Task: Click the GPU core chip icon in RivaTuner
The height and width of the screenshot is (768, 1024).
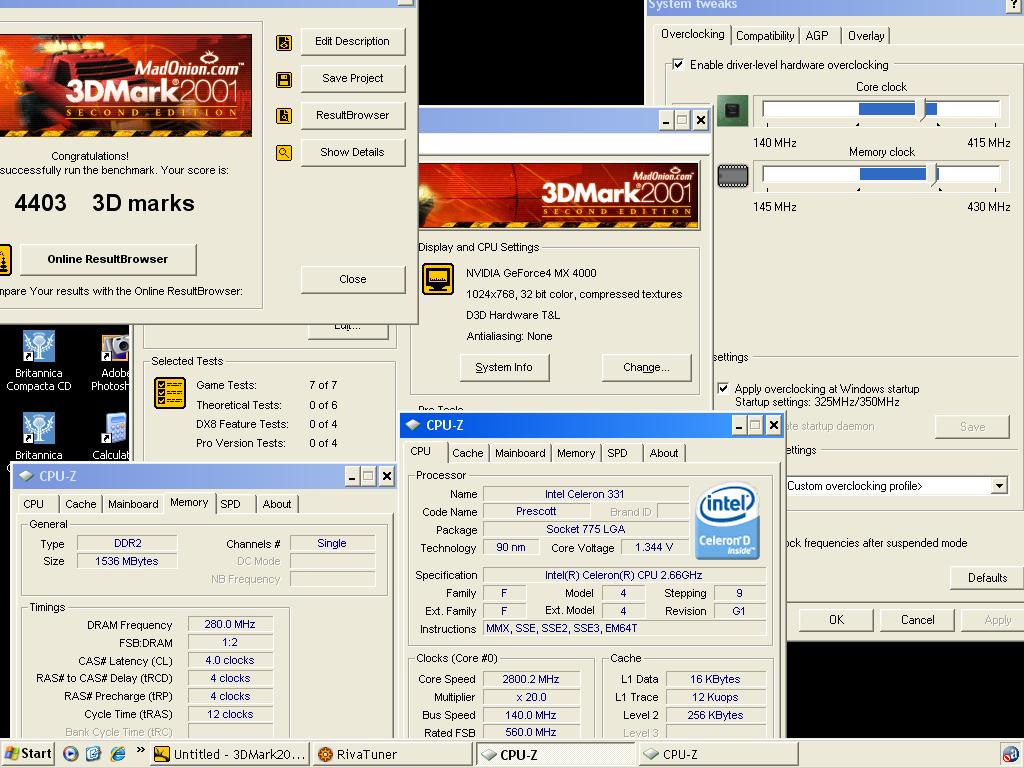Action: [733, 110]
